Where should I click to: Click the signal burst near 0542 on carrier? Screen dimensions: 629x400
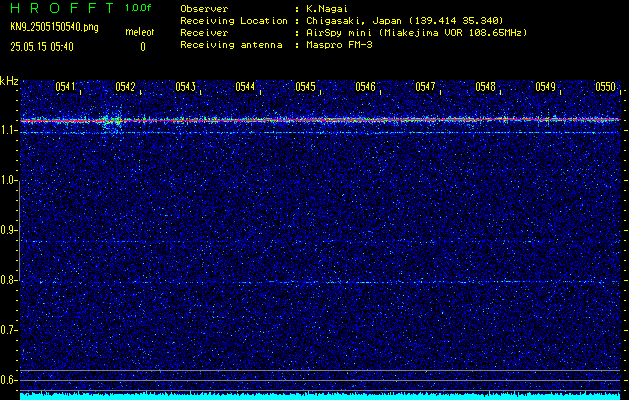[112, 120]
